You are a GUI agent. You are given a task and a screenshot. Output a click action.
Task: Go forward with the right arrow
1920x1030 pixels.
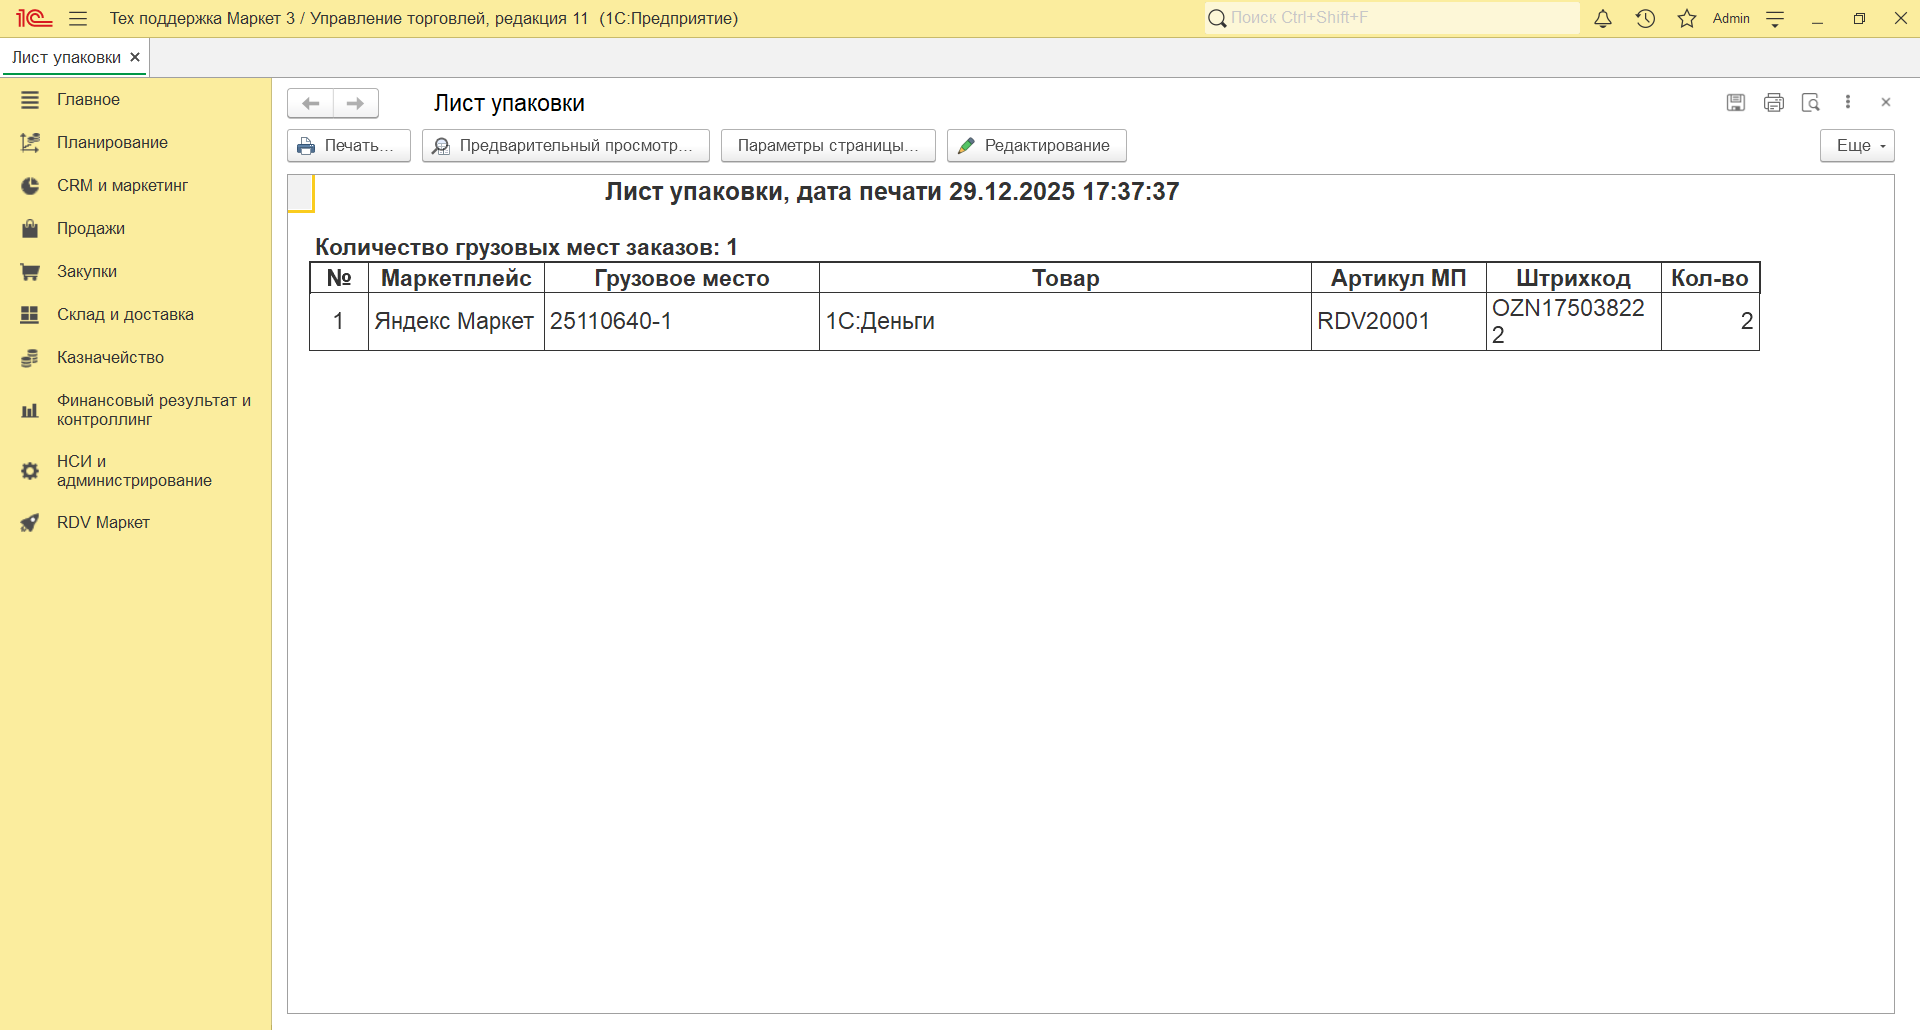click(x=356, y=103)
